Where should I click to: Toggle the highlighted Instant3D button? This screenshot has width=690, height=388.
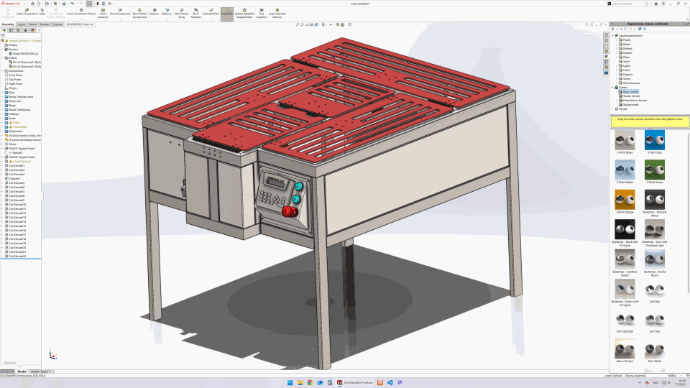[x=227, y=13]
